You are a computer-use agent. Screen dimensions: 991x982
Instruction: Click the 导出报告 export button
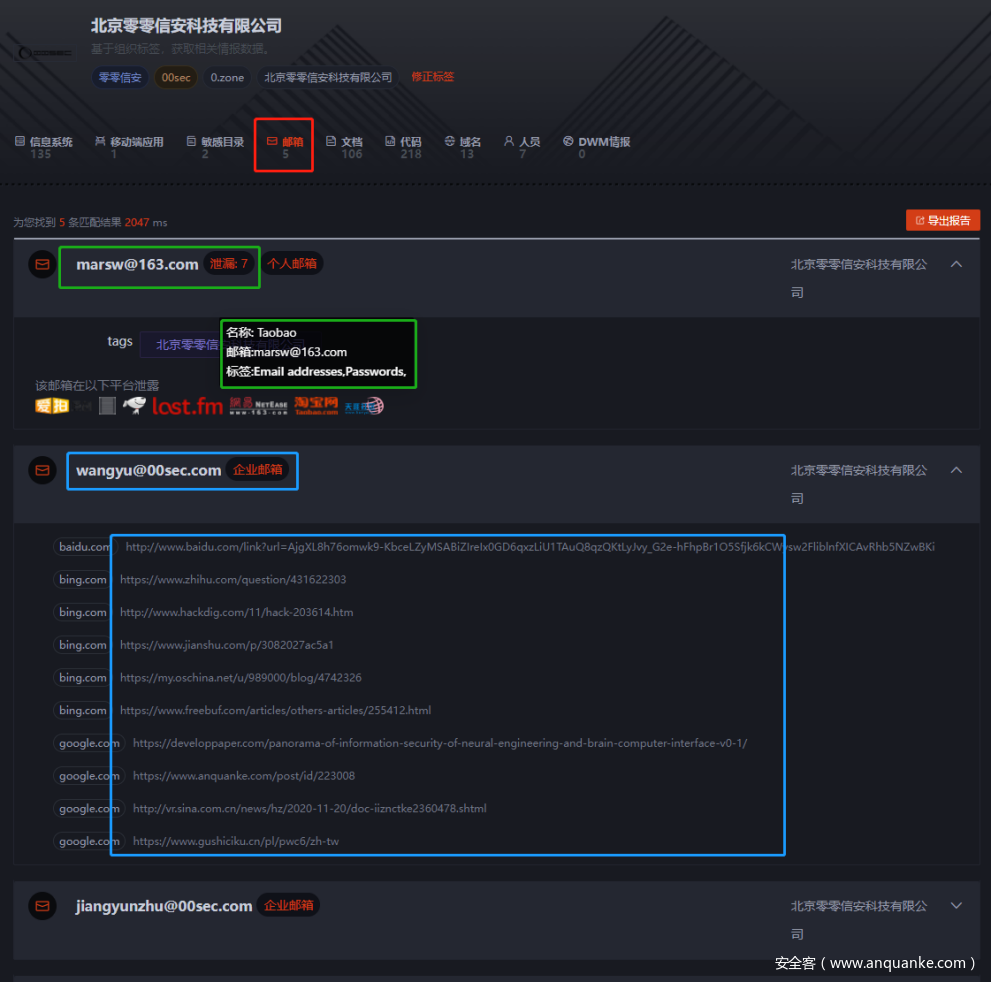tap(942, 221)
